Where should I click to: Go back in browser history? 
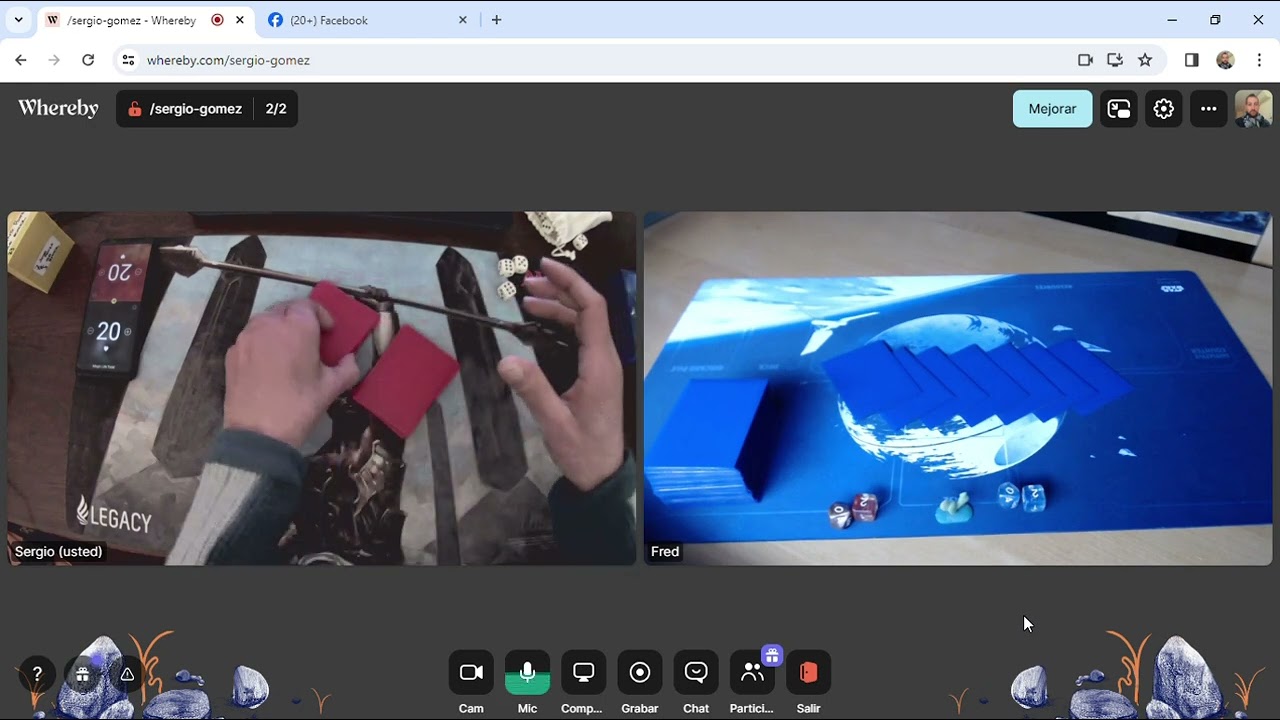(21, 60)
